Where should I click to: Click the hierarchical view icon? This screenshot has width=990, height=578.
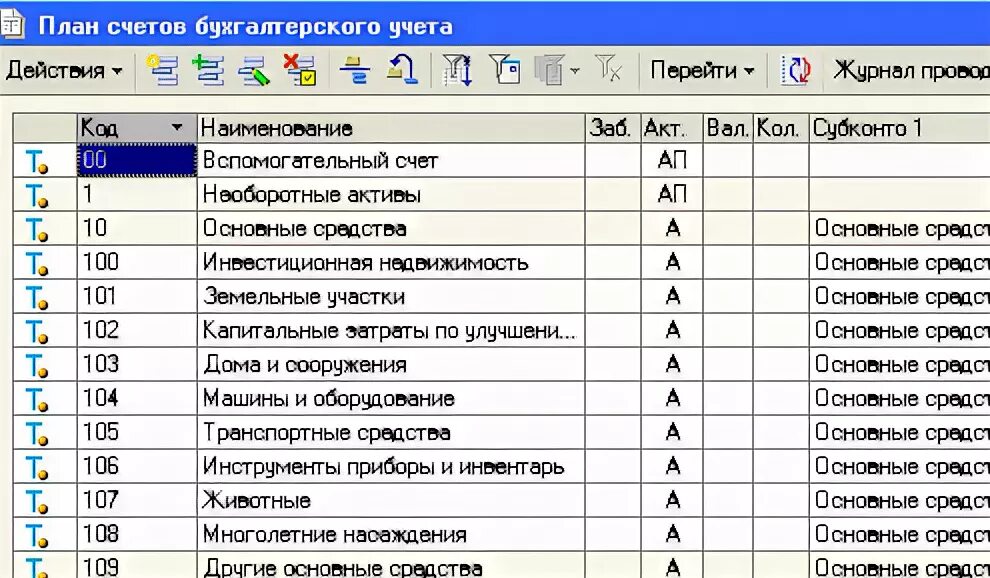pyautogui.click(x=354, y=69)
